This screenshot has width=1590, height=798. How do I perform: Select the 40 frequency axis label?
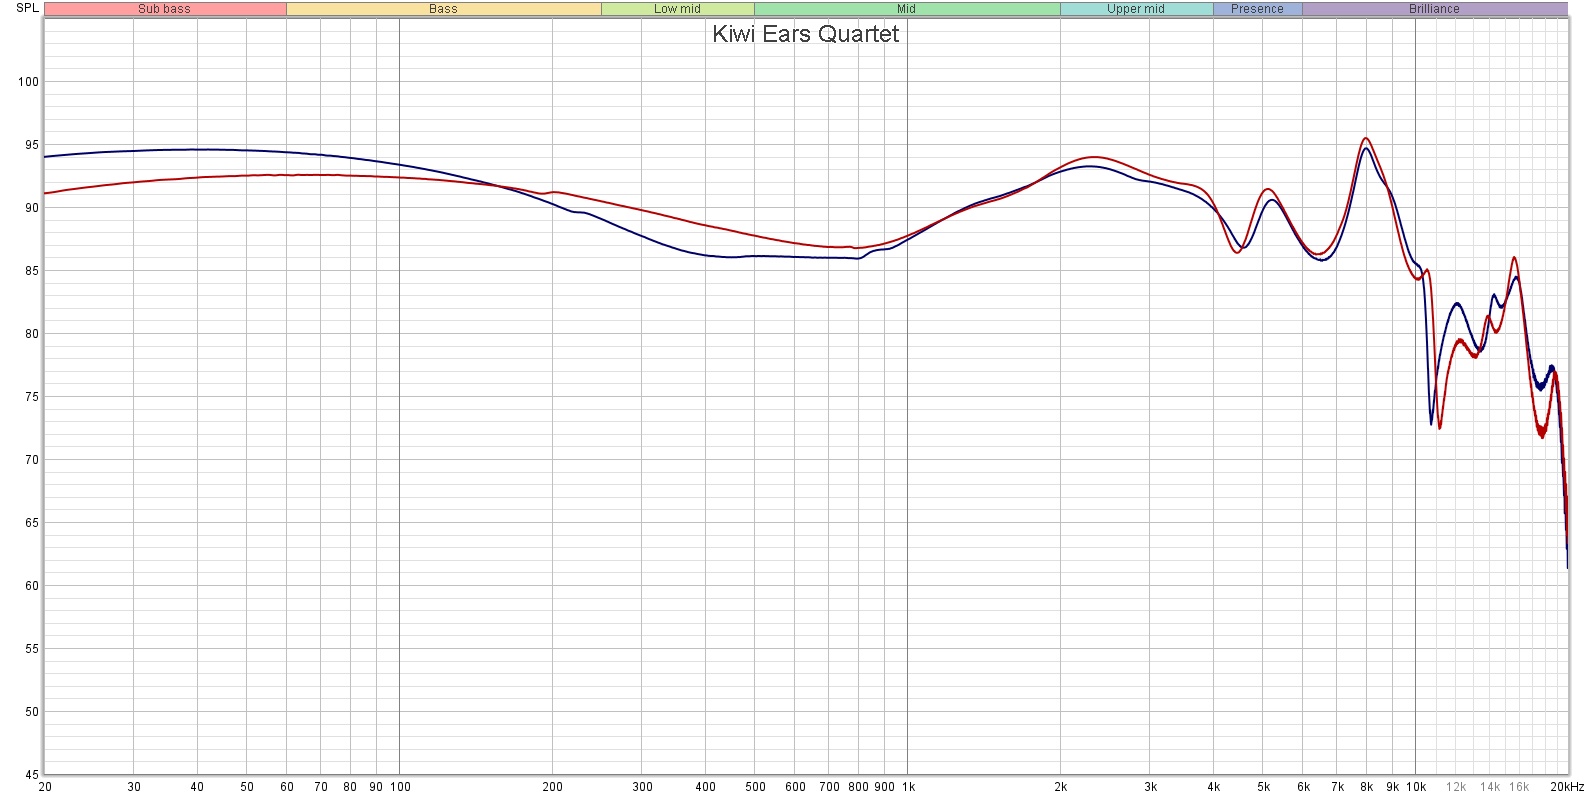(197, 787)
